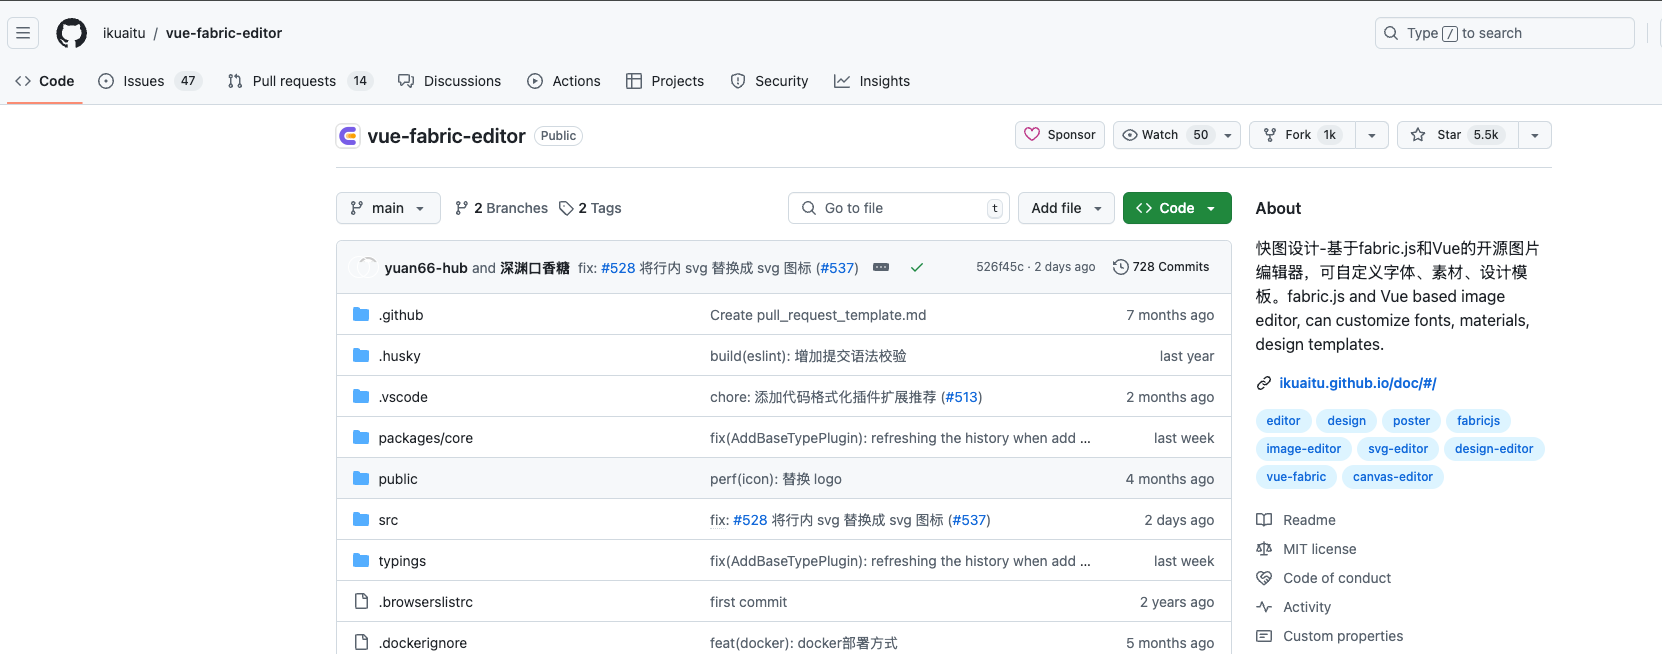Click the Go to file search field
Screen dimensions: 1662x654
(899, 208)
